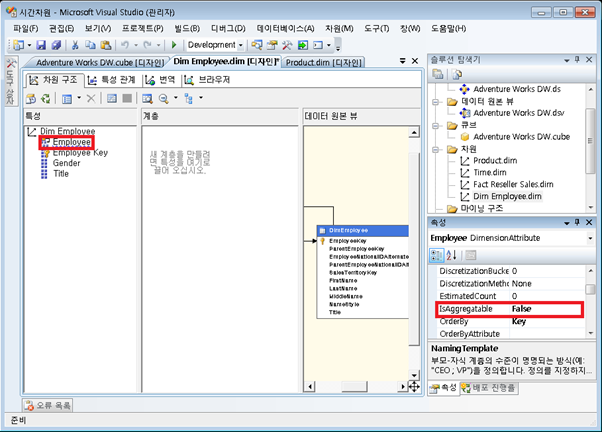Click the attribute view grid icon
The width and height of the screenshot is (602, 432).
[x=67, y=99]
